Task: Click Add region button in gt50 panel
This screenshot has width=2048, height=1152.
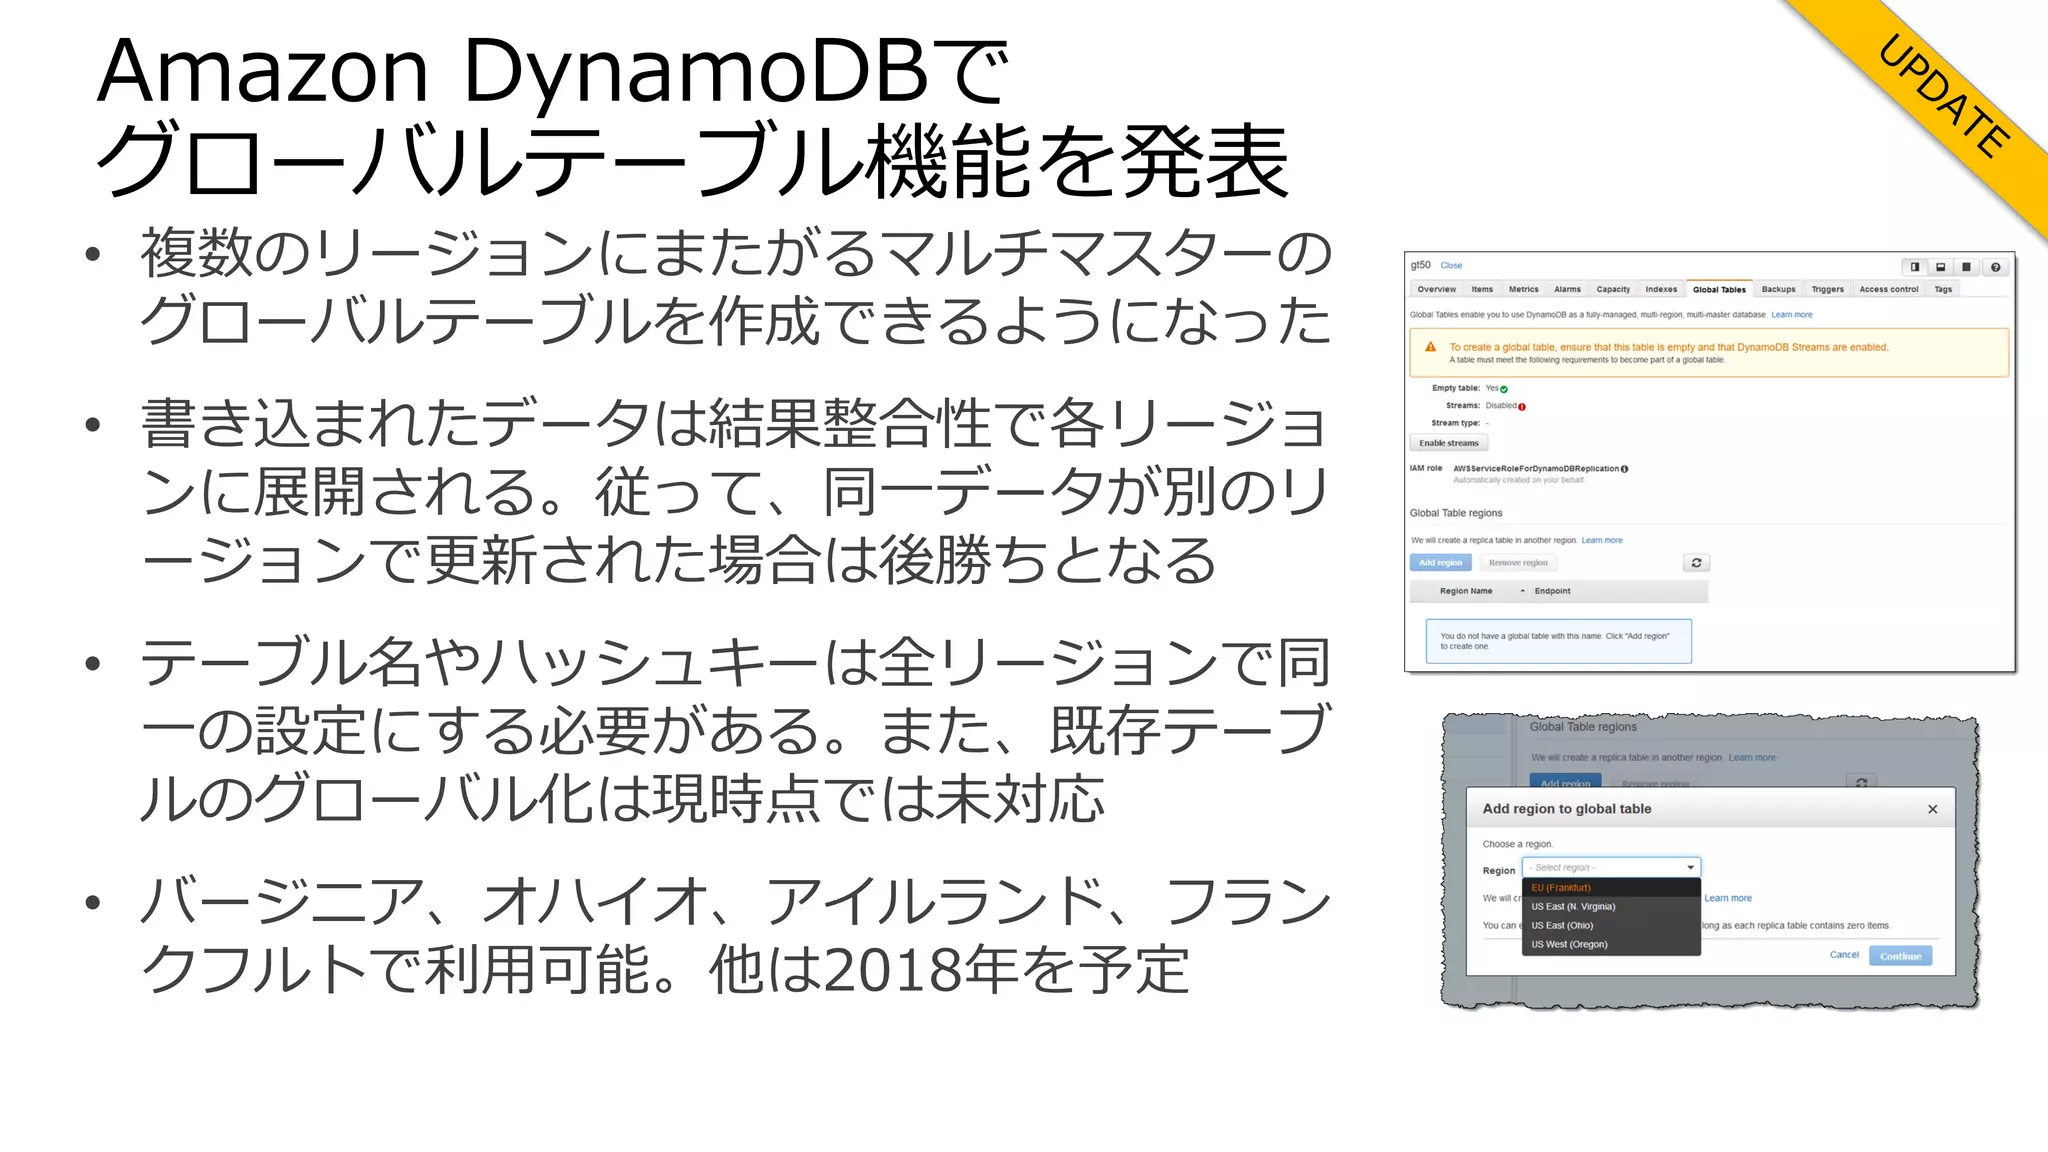Action: [1440, 563]
